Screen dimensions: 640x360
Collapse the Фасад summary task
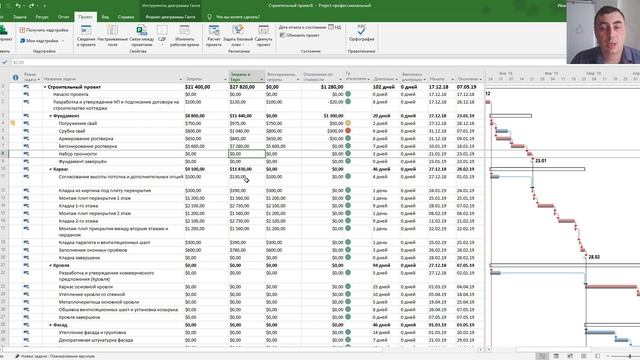(51, 325)
